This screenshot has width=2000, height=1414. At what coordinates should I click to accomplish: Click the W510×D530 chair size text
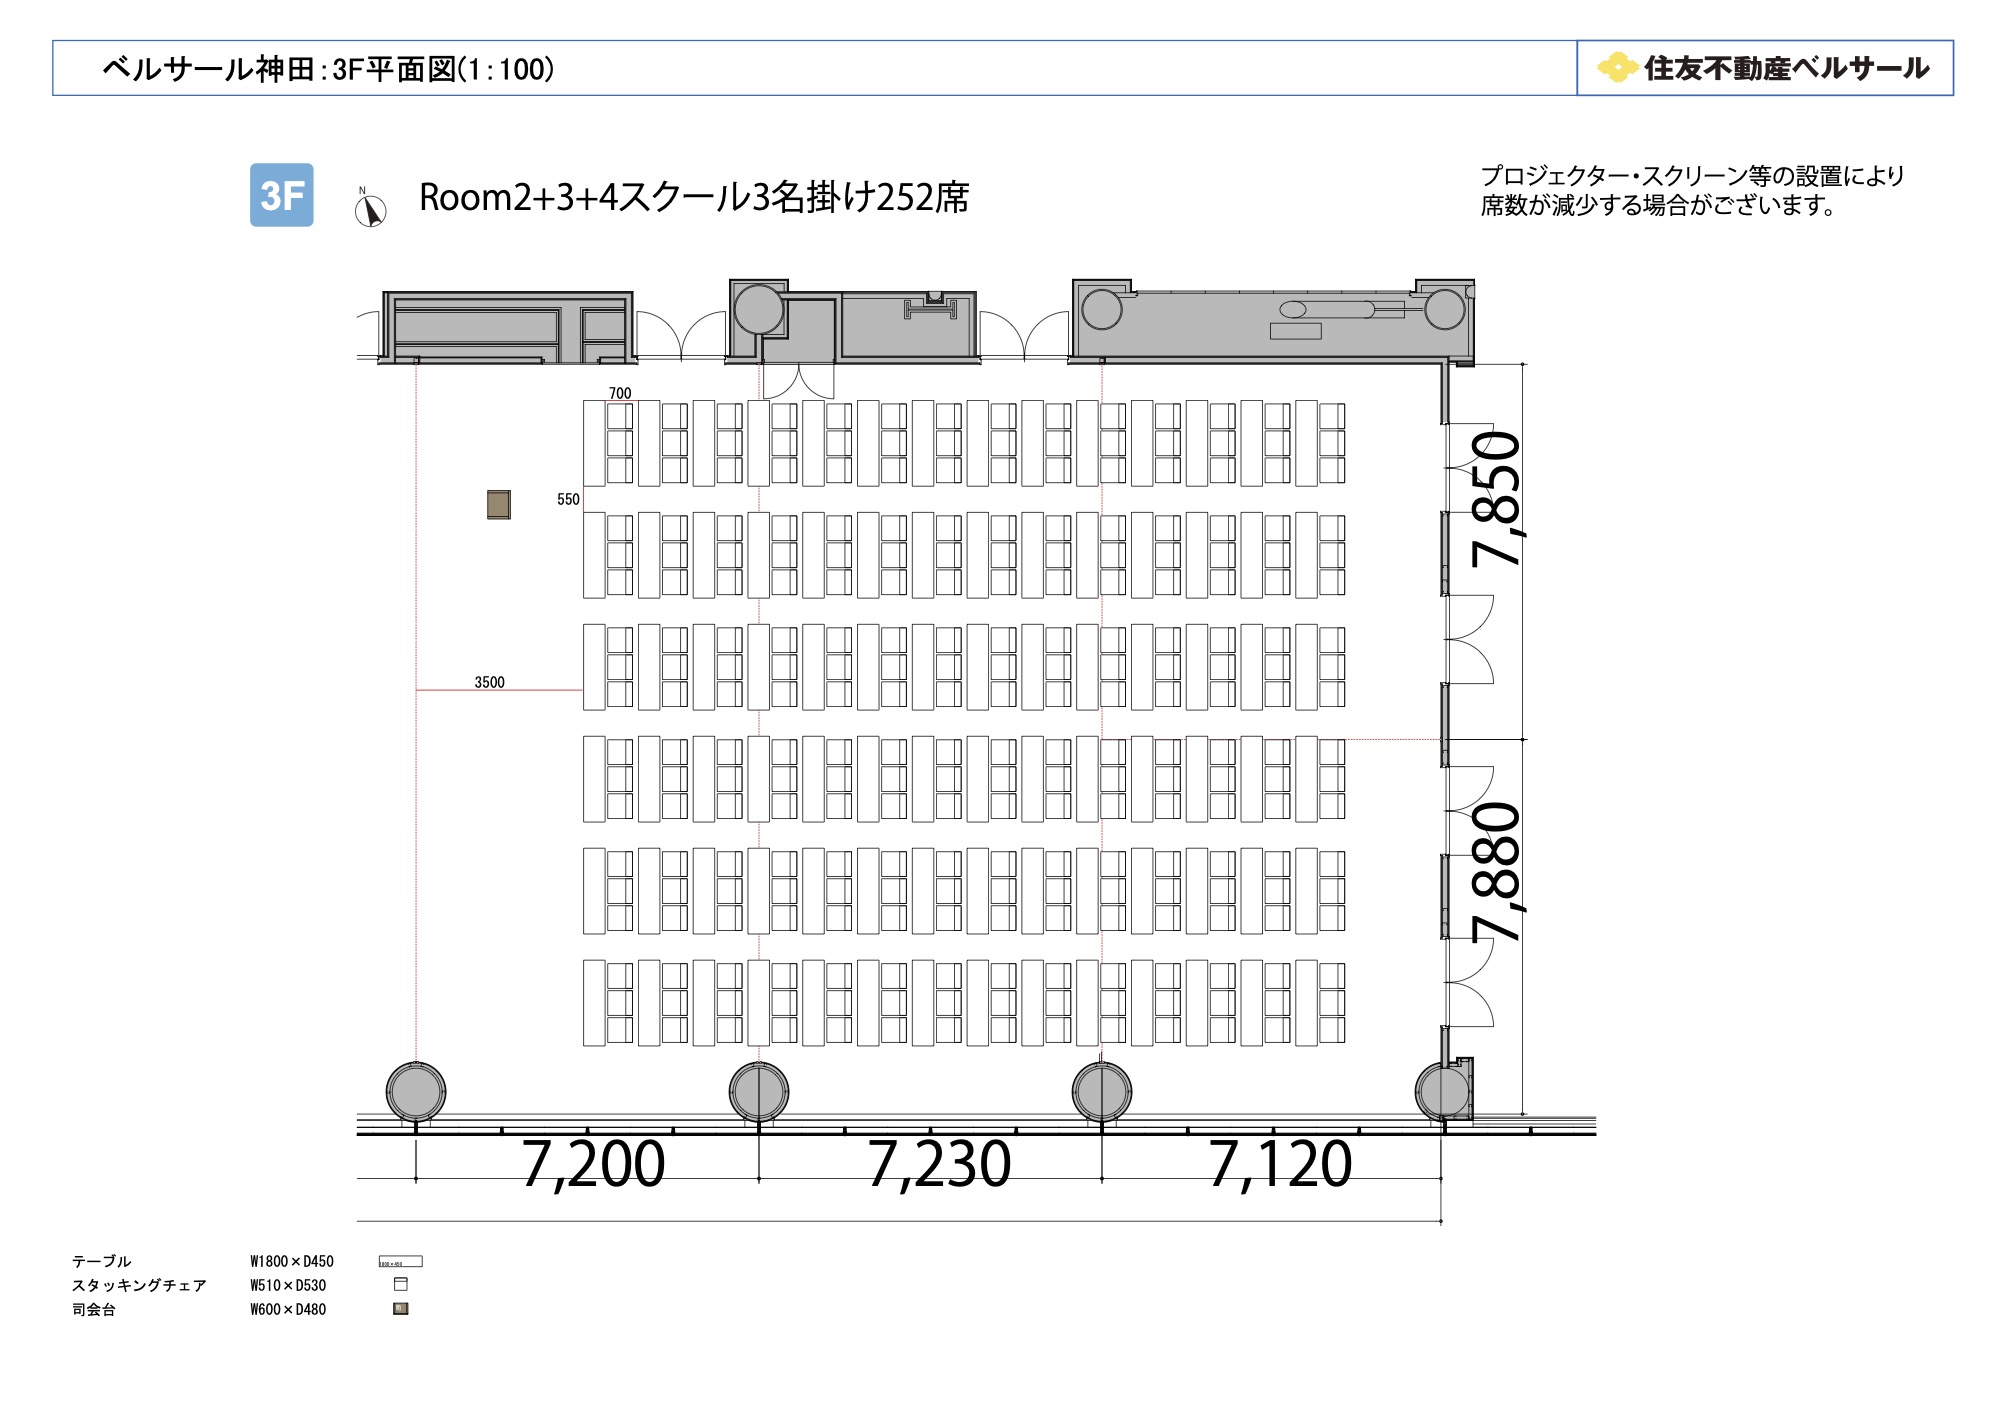click(288, 1285)
